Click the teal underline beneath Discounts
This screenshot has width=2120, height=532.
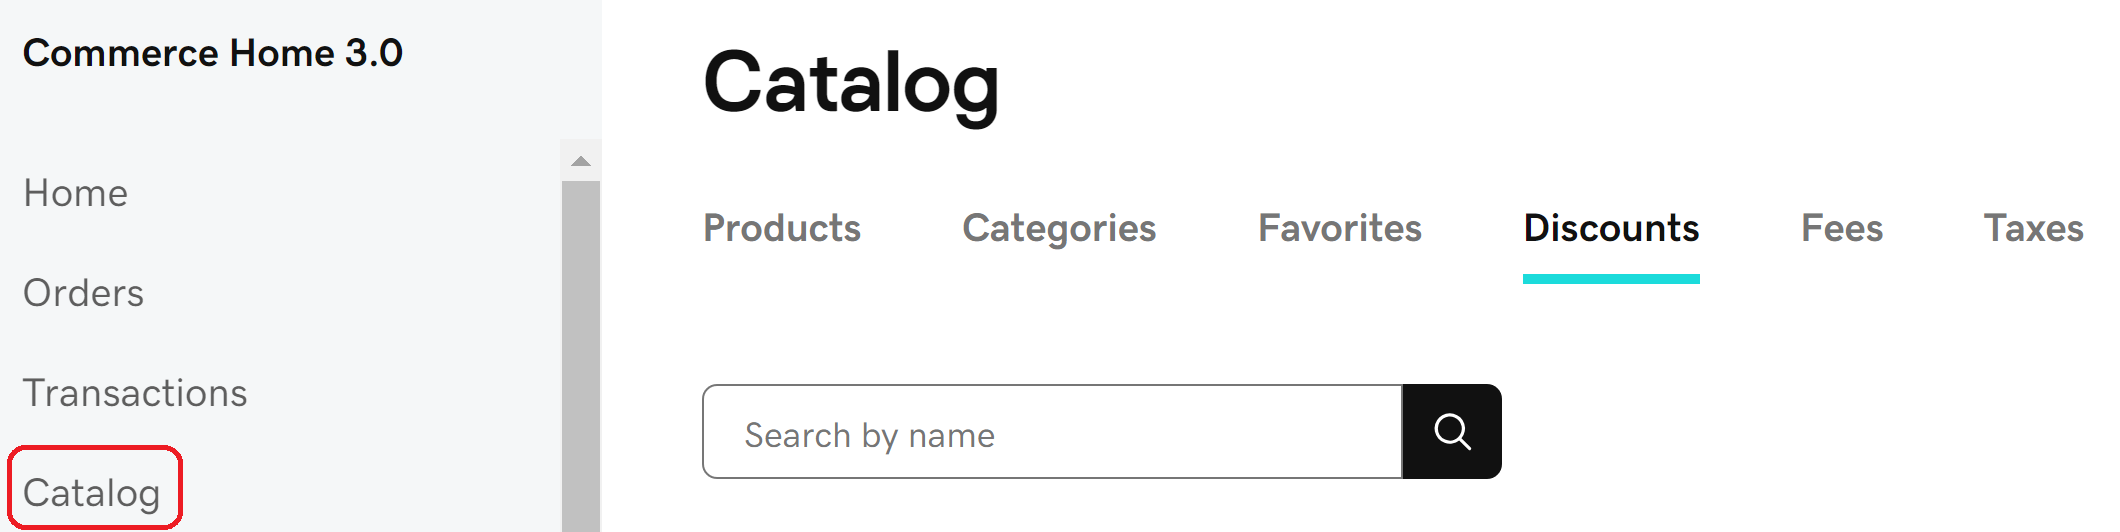(x=1611, y=279)
